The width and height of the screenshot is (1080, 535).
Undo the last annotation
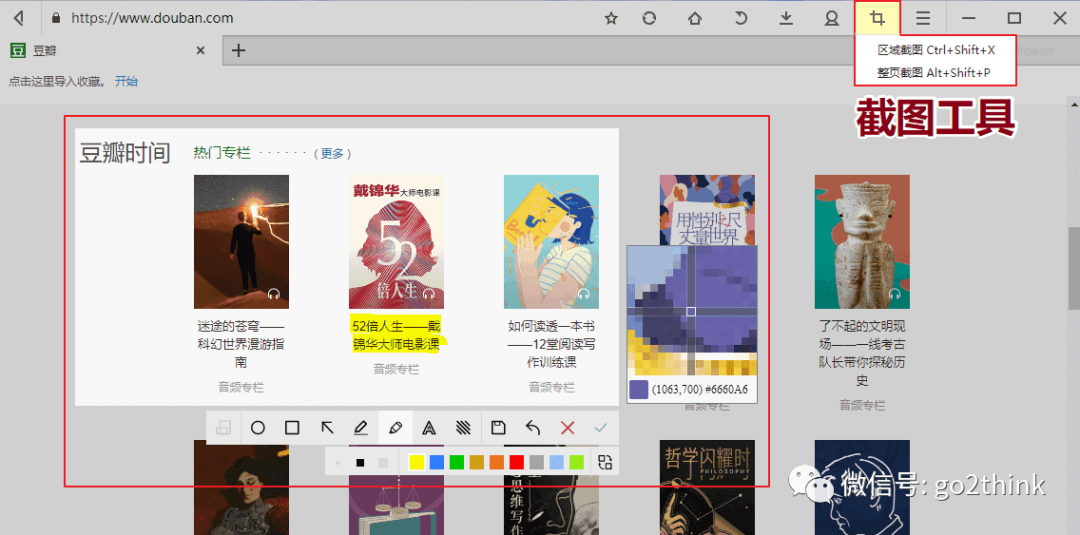point(532,428)
